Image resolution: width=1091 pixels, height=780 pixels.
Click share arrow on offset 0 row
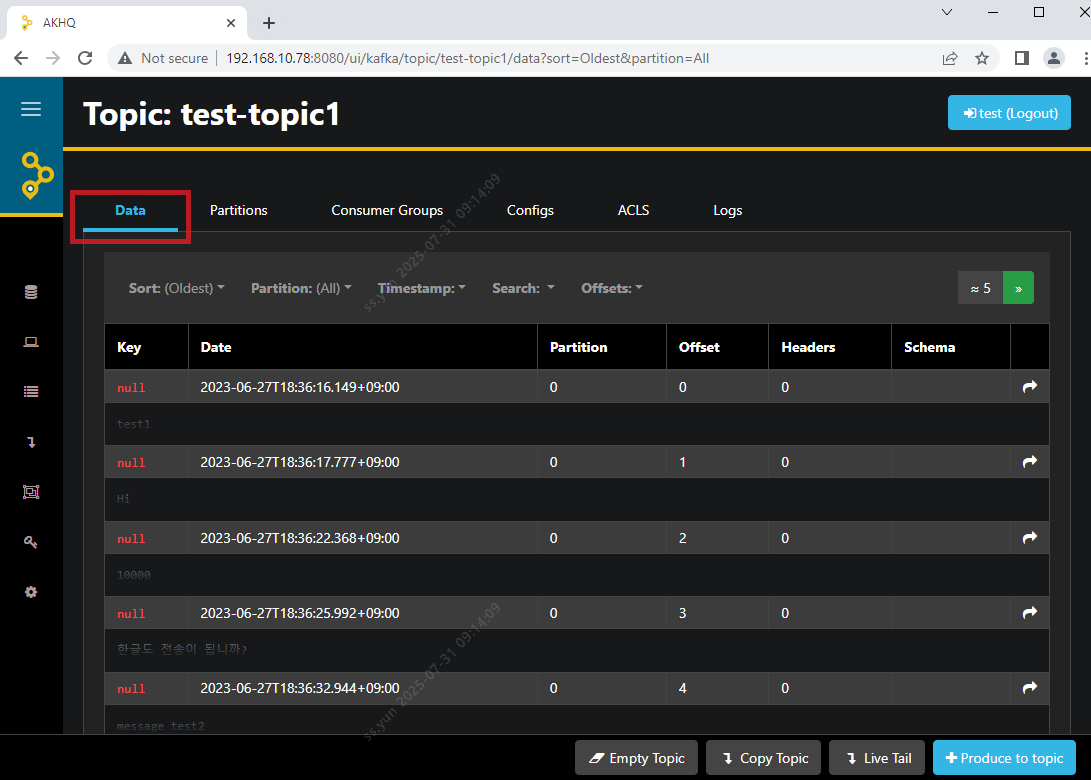[x=1030, y=387]
